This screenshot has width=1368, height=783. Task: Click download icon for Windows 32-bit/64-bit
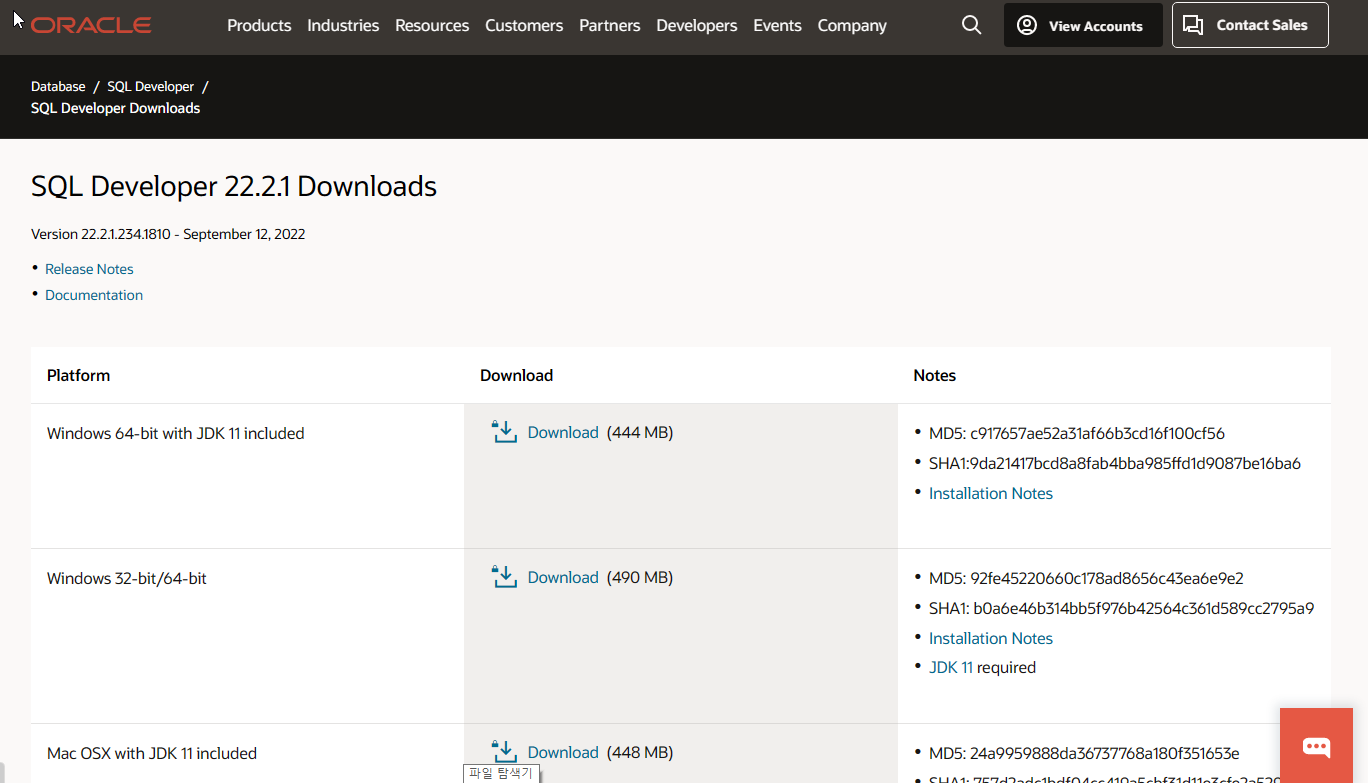coord(505,577)
